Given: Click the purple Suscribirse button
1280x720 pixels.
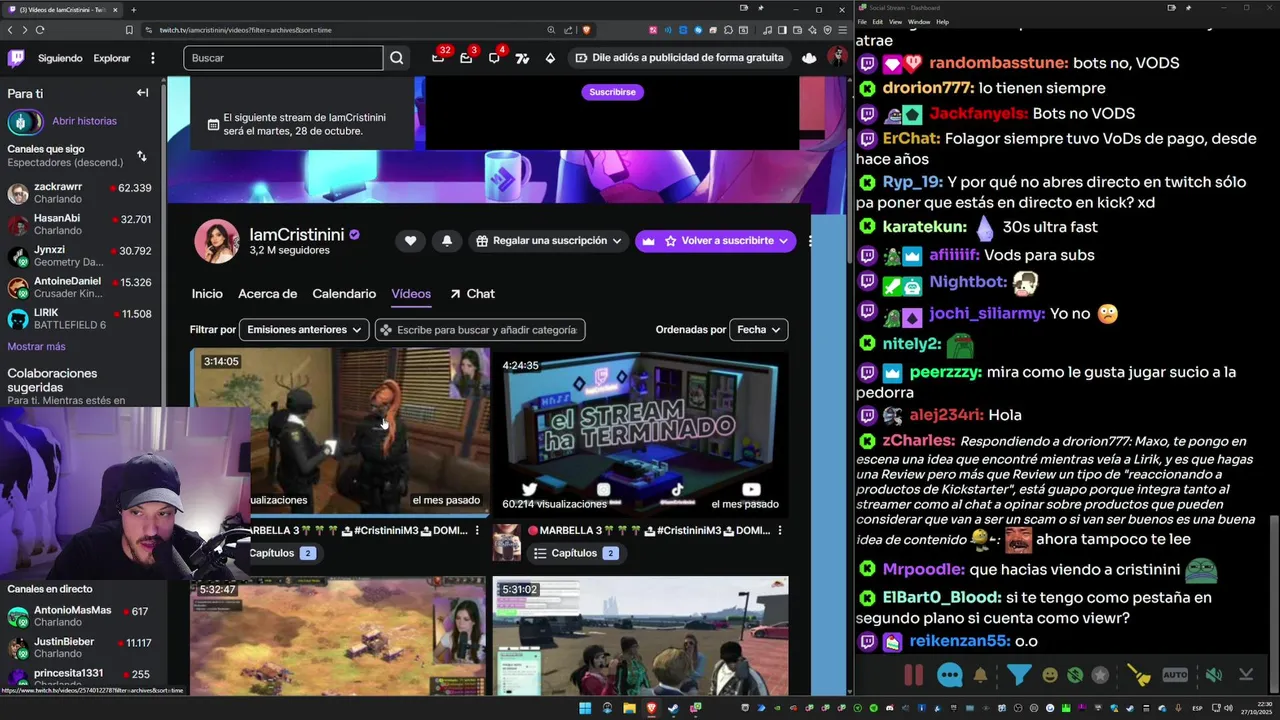Looking at the screenshot, I should [x=612, y=92].
